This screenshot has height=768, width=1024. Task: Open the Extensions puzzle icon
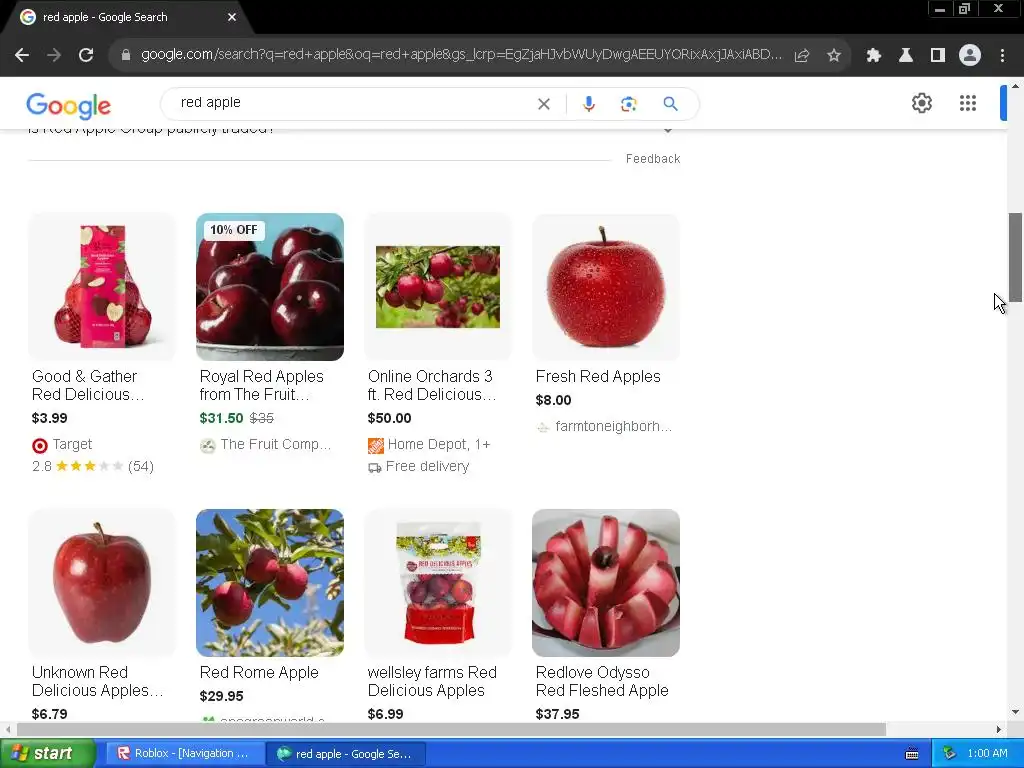coord(873,55)
